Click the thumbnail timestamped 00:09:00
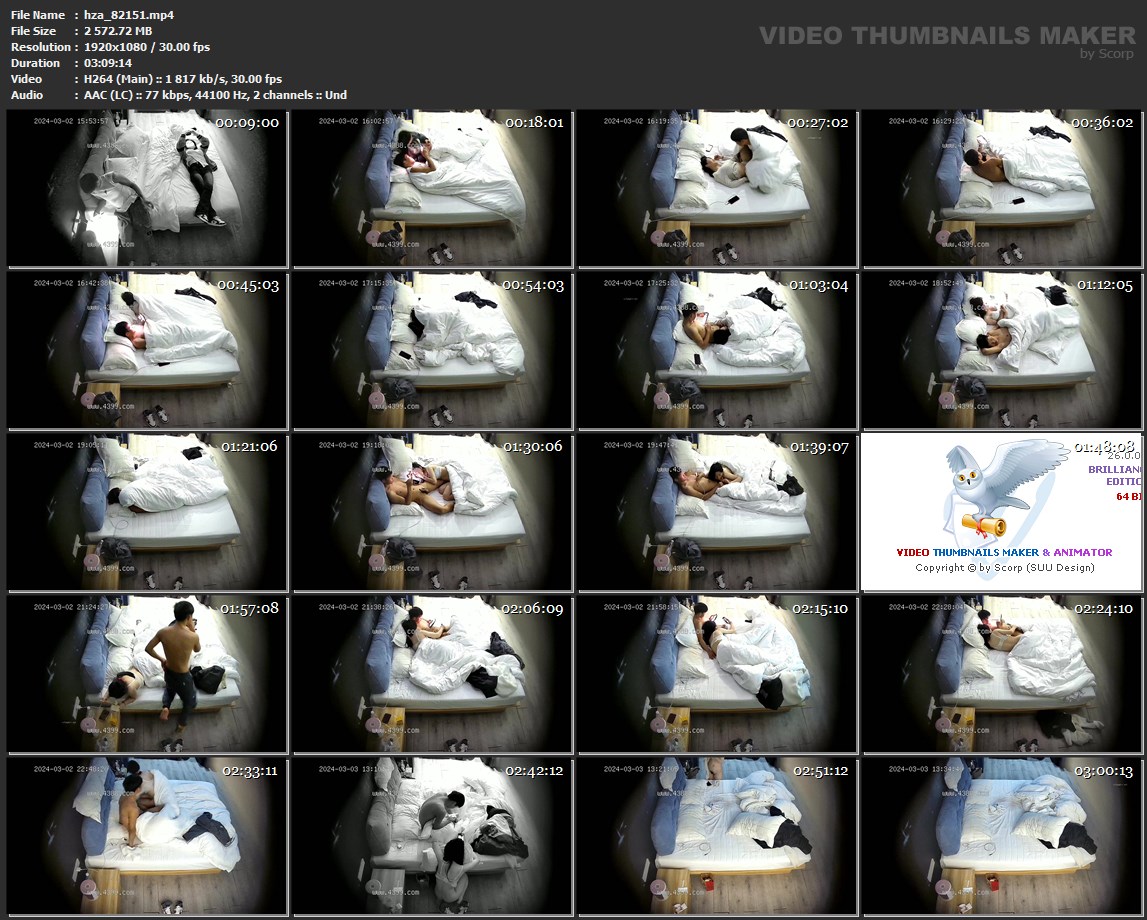The image size is (1147, 920). (147, 189)
